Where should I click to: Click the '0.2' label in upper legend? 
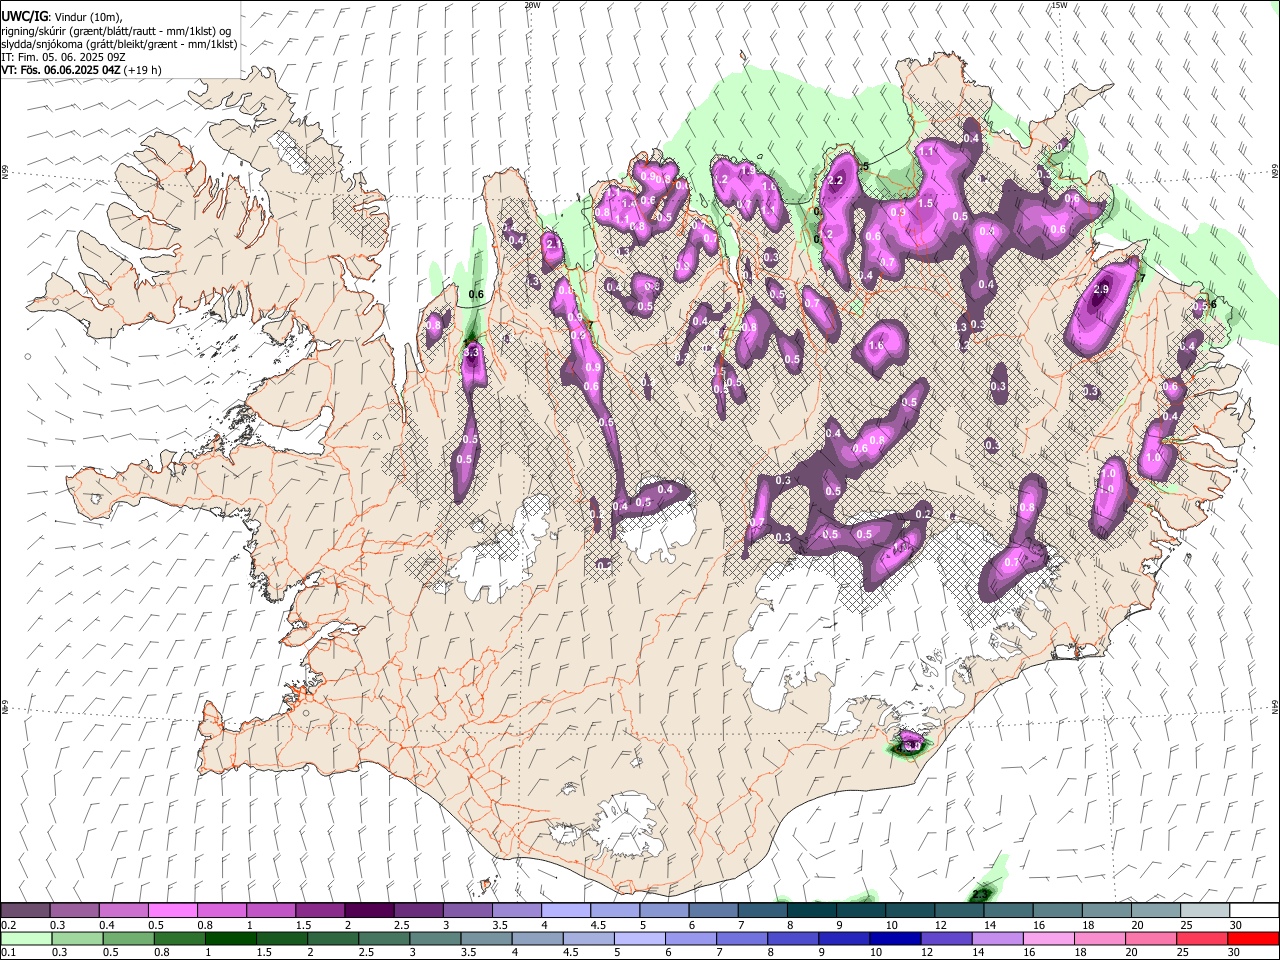pyautogui.click(x=8, y=925)
